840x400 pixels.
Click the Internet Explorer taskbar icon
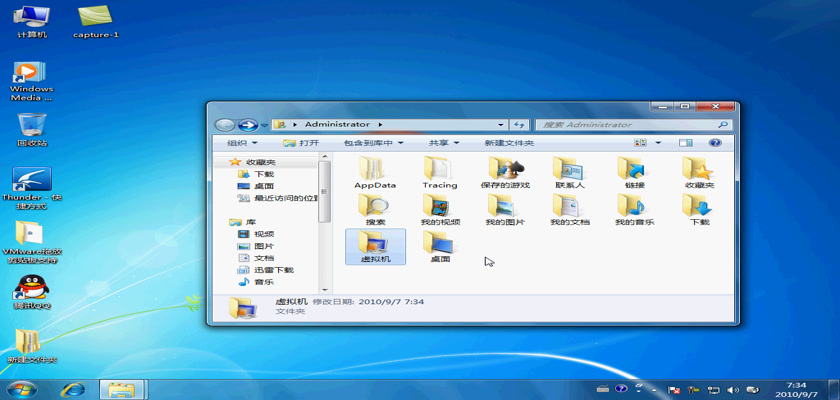coord(72,388)
